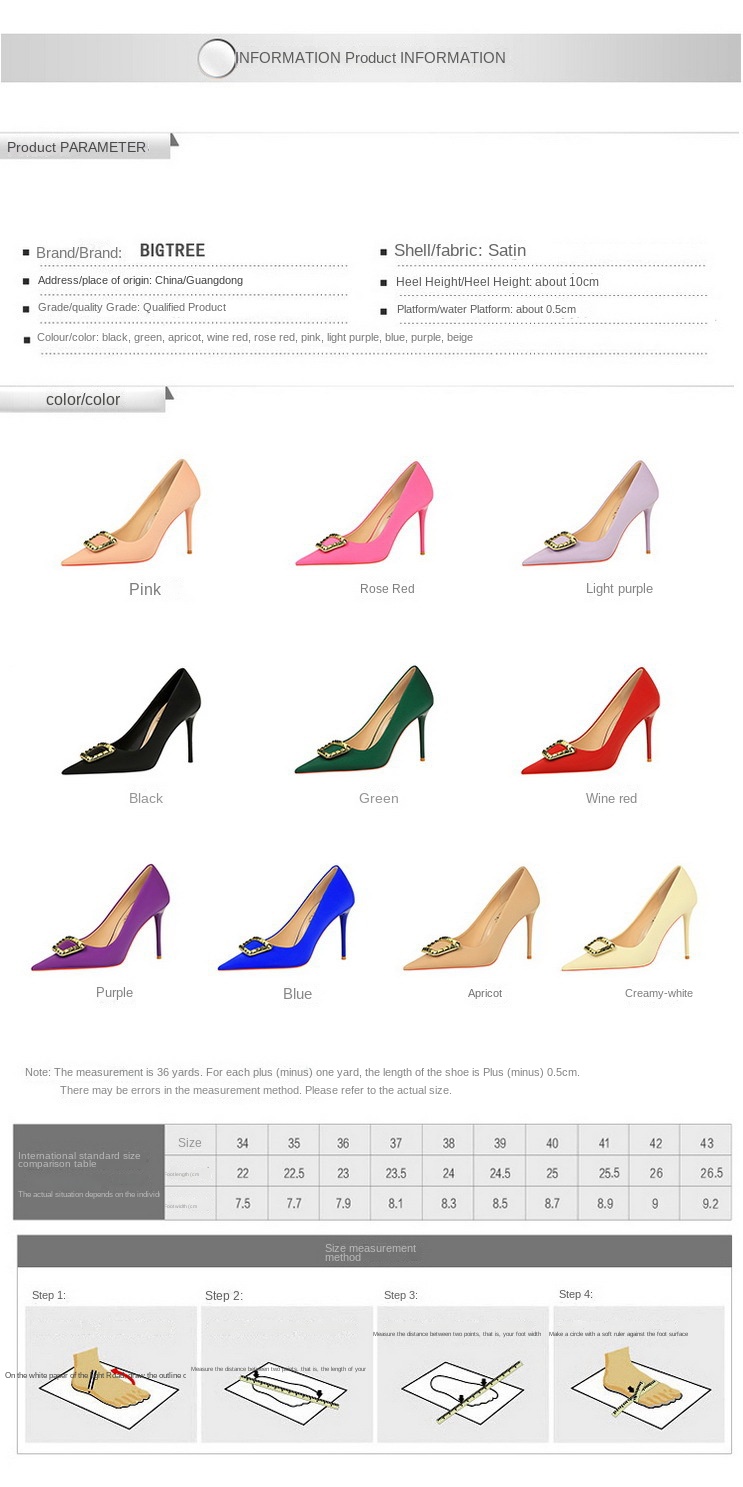Click the color/color section tab
This screenshot has height=1487, width=743.
pyautogui.click(x=83, y=400)
